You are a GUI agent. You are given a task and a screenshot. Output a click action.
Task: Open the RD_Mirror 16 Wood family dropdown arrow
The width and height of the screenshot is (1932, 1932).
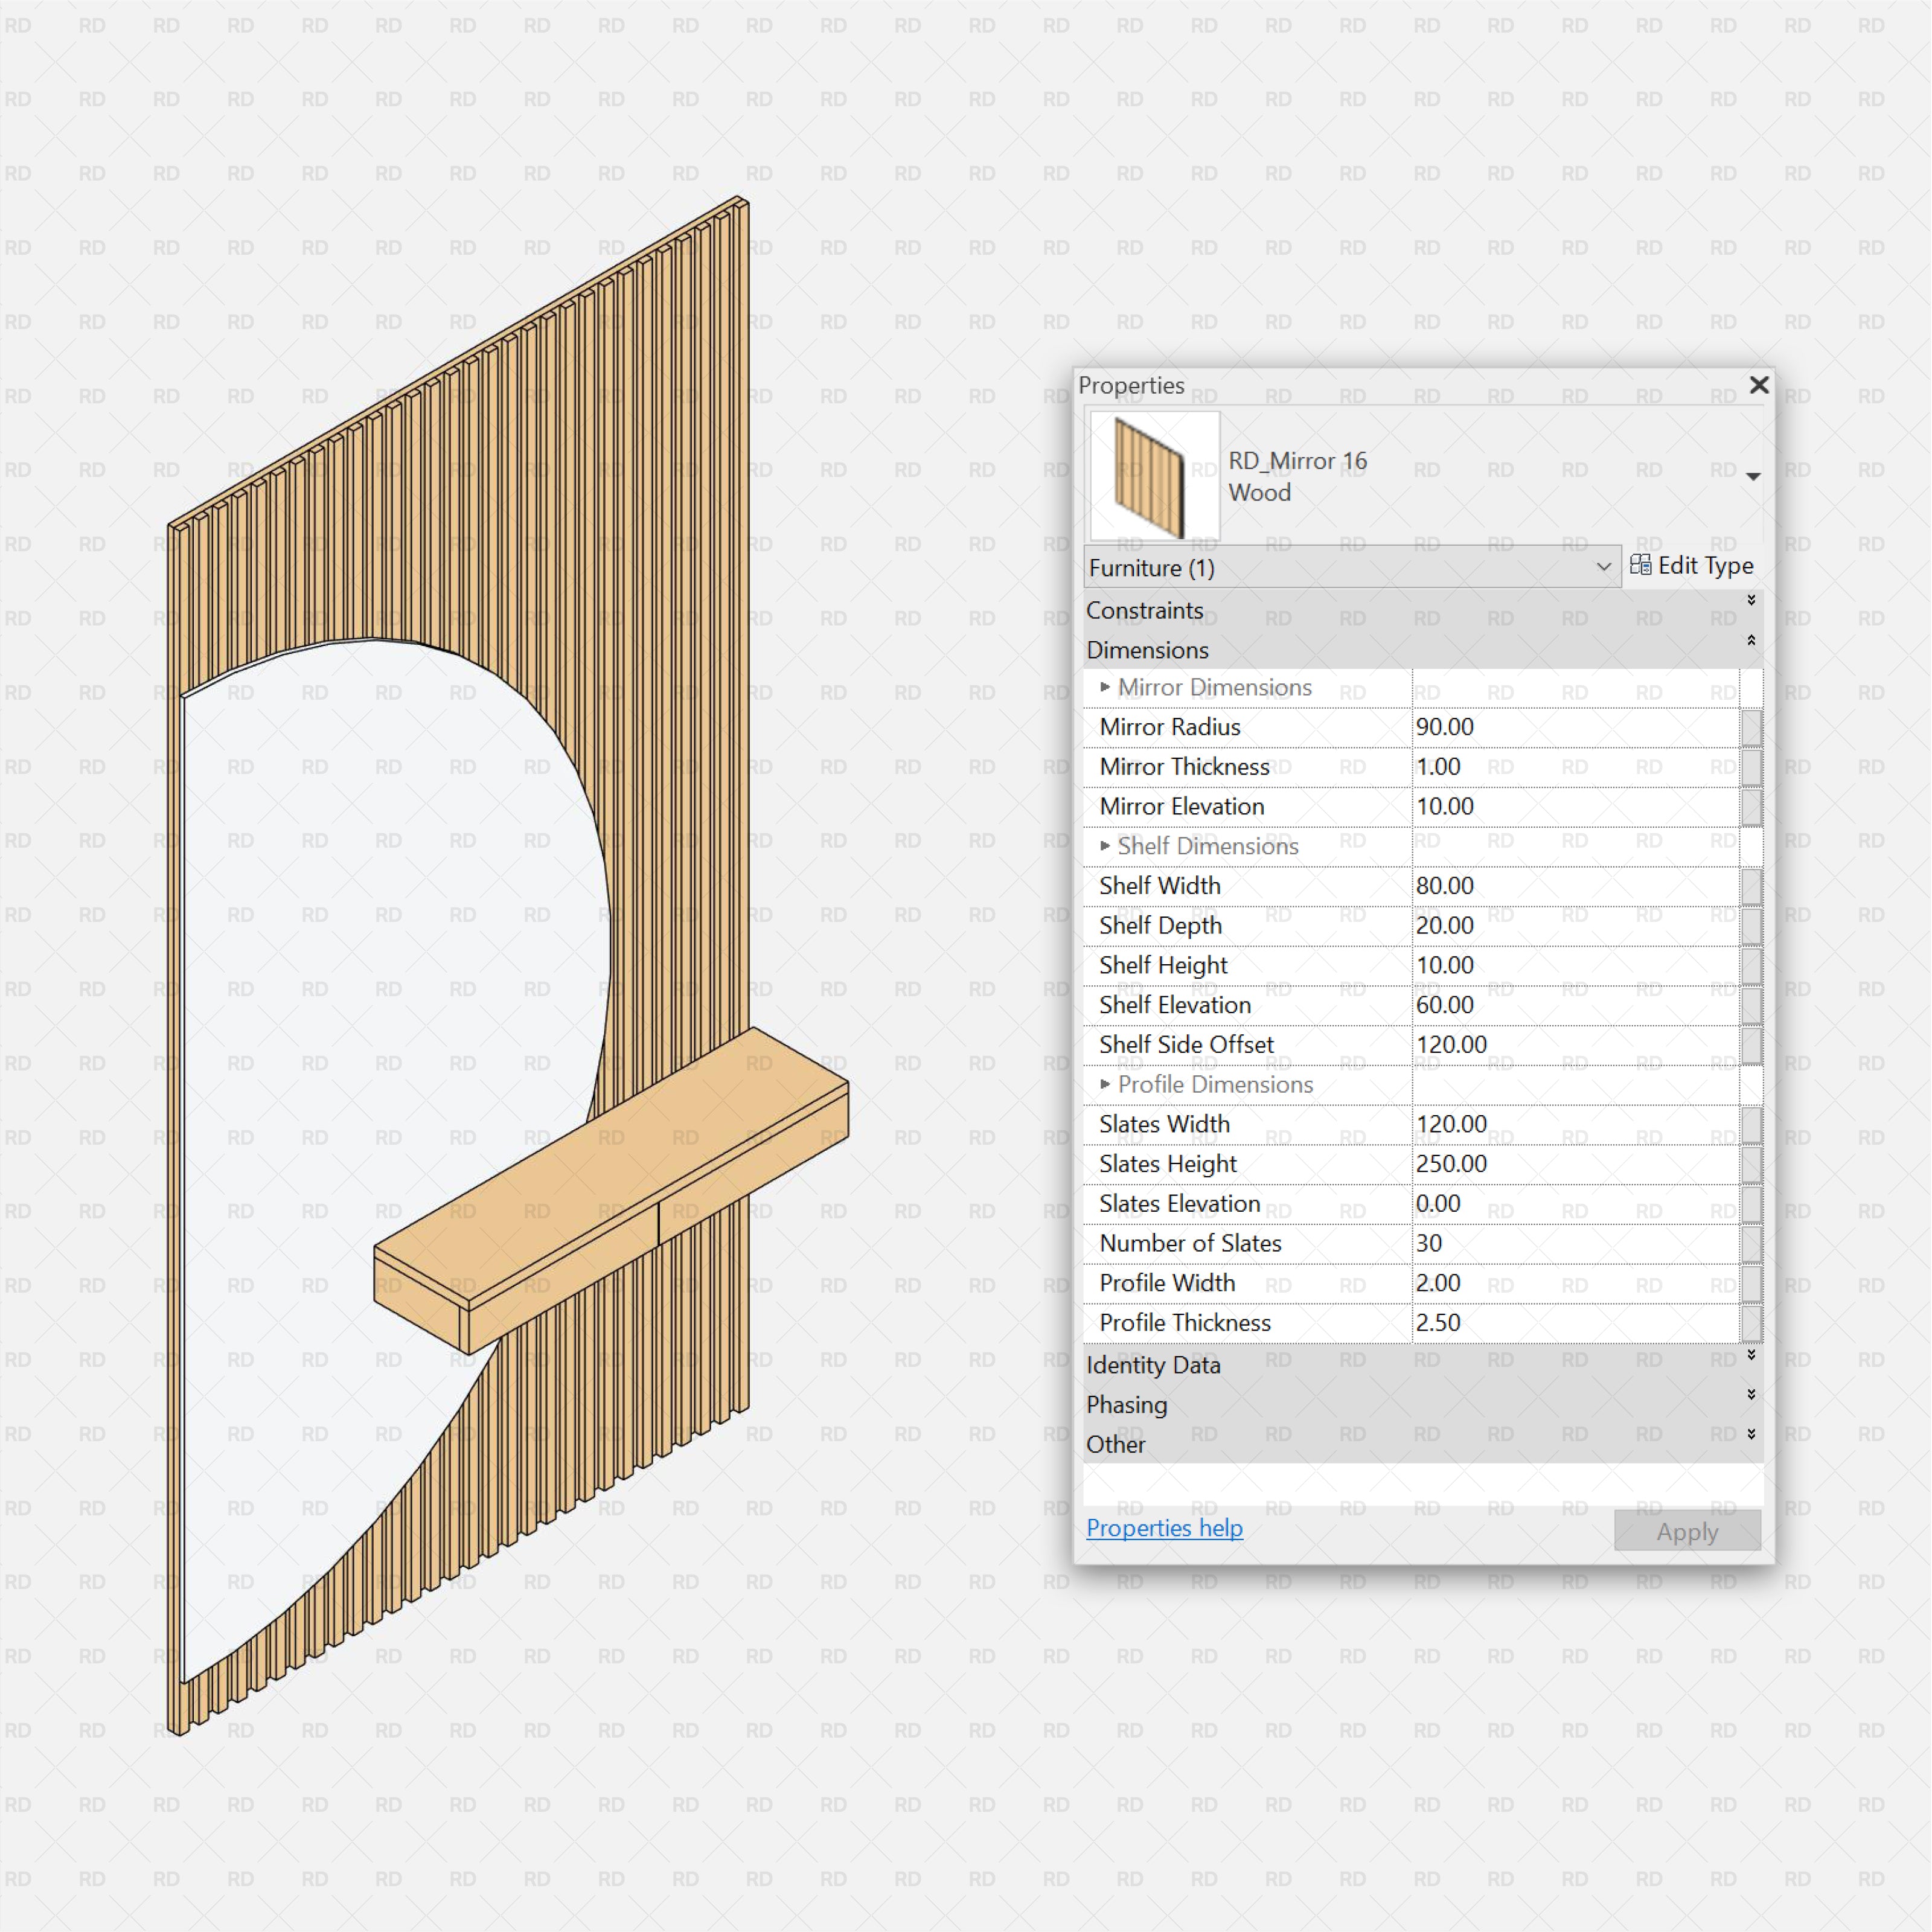(1754, 477)
